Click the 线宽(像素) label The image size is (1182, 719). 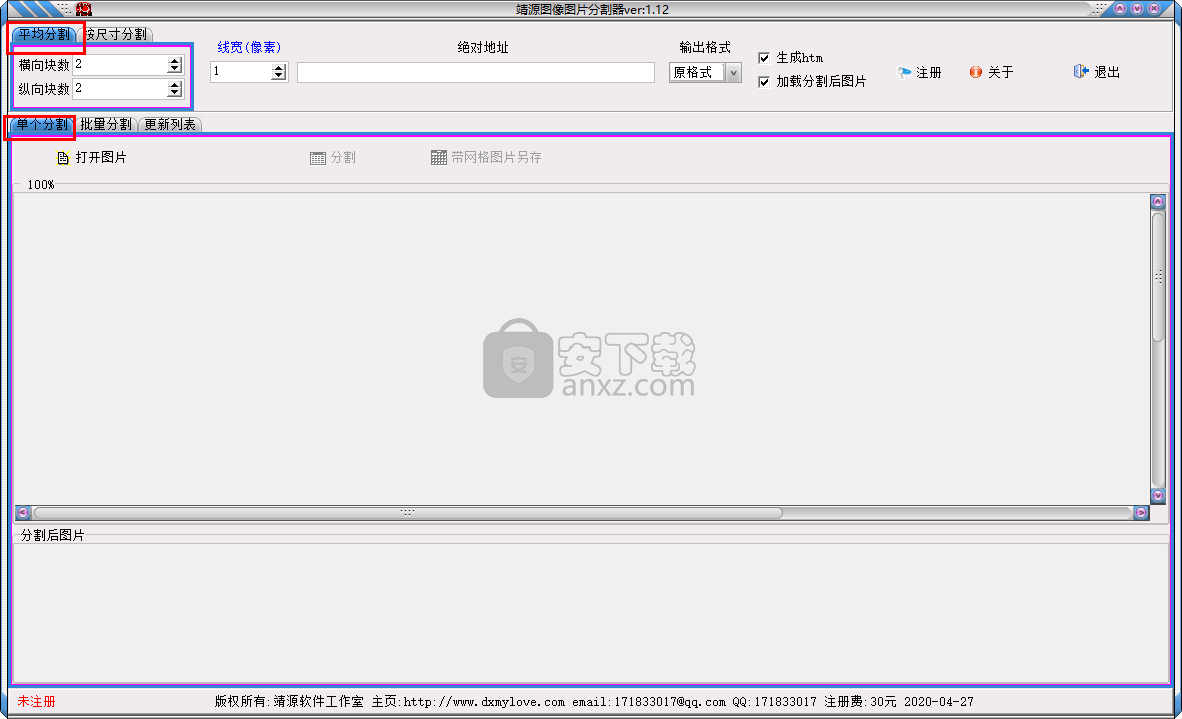pos(250,47)
